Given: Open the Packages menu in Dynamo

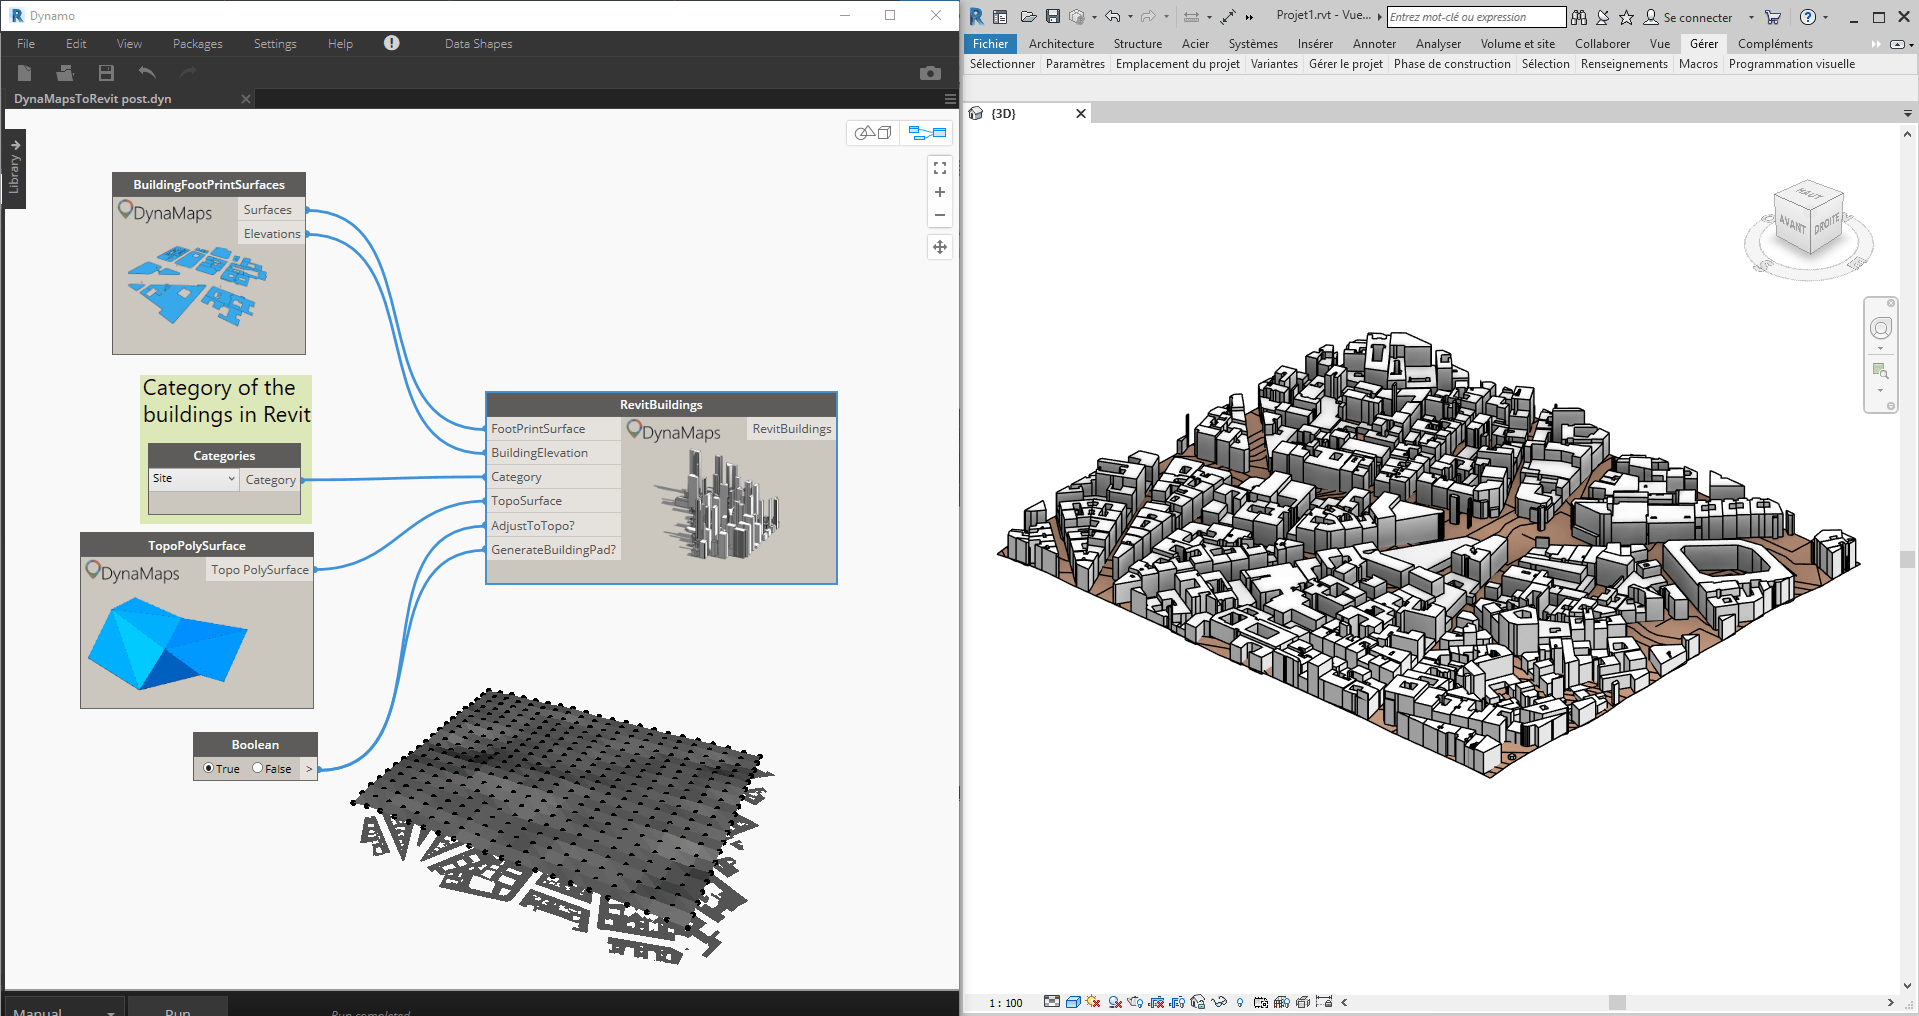Looking at the screenshot, I should pos(197,44).
